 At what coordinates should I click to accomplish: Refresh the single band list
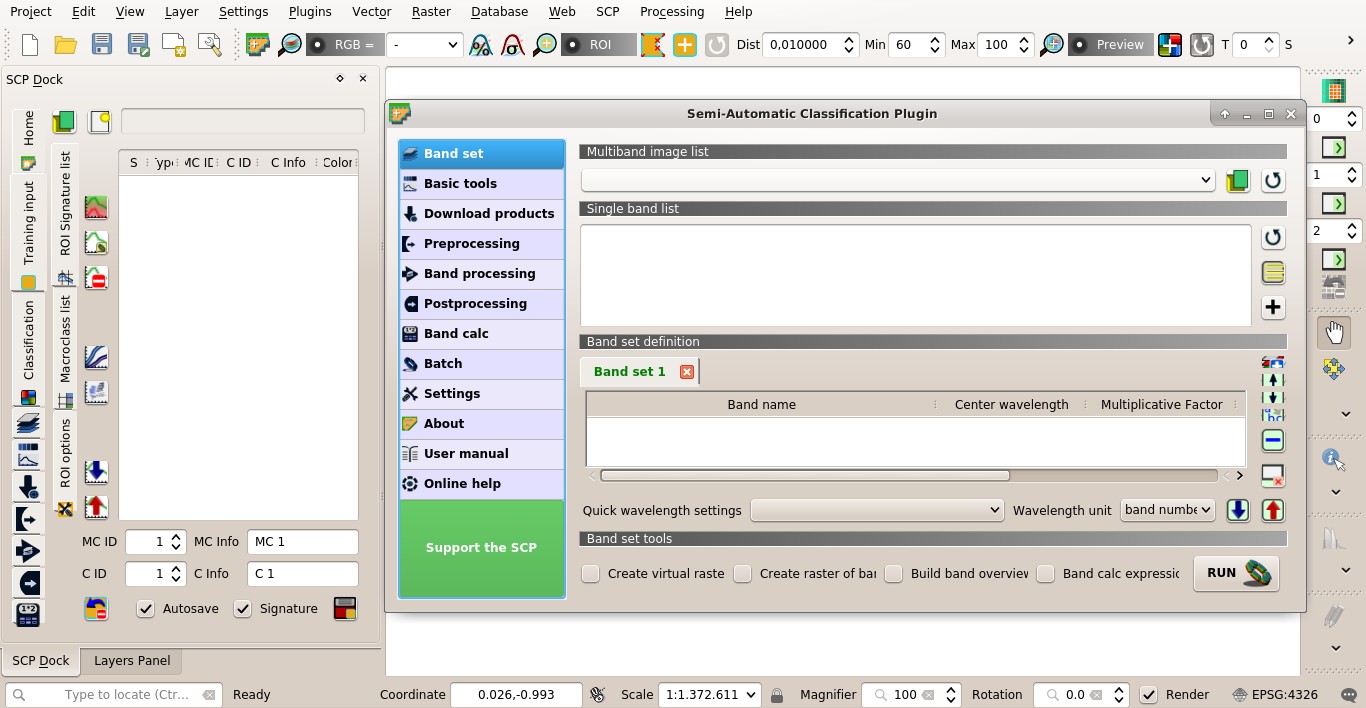pos(1272,237)
